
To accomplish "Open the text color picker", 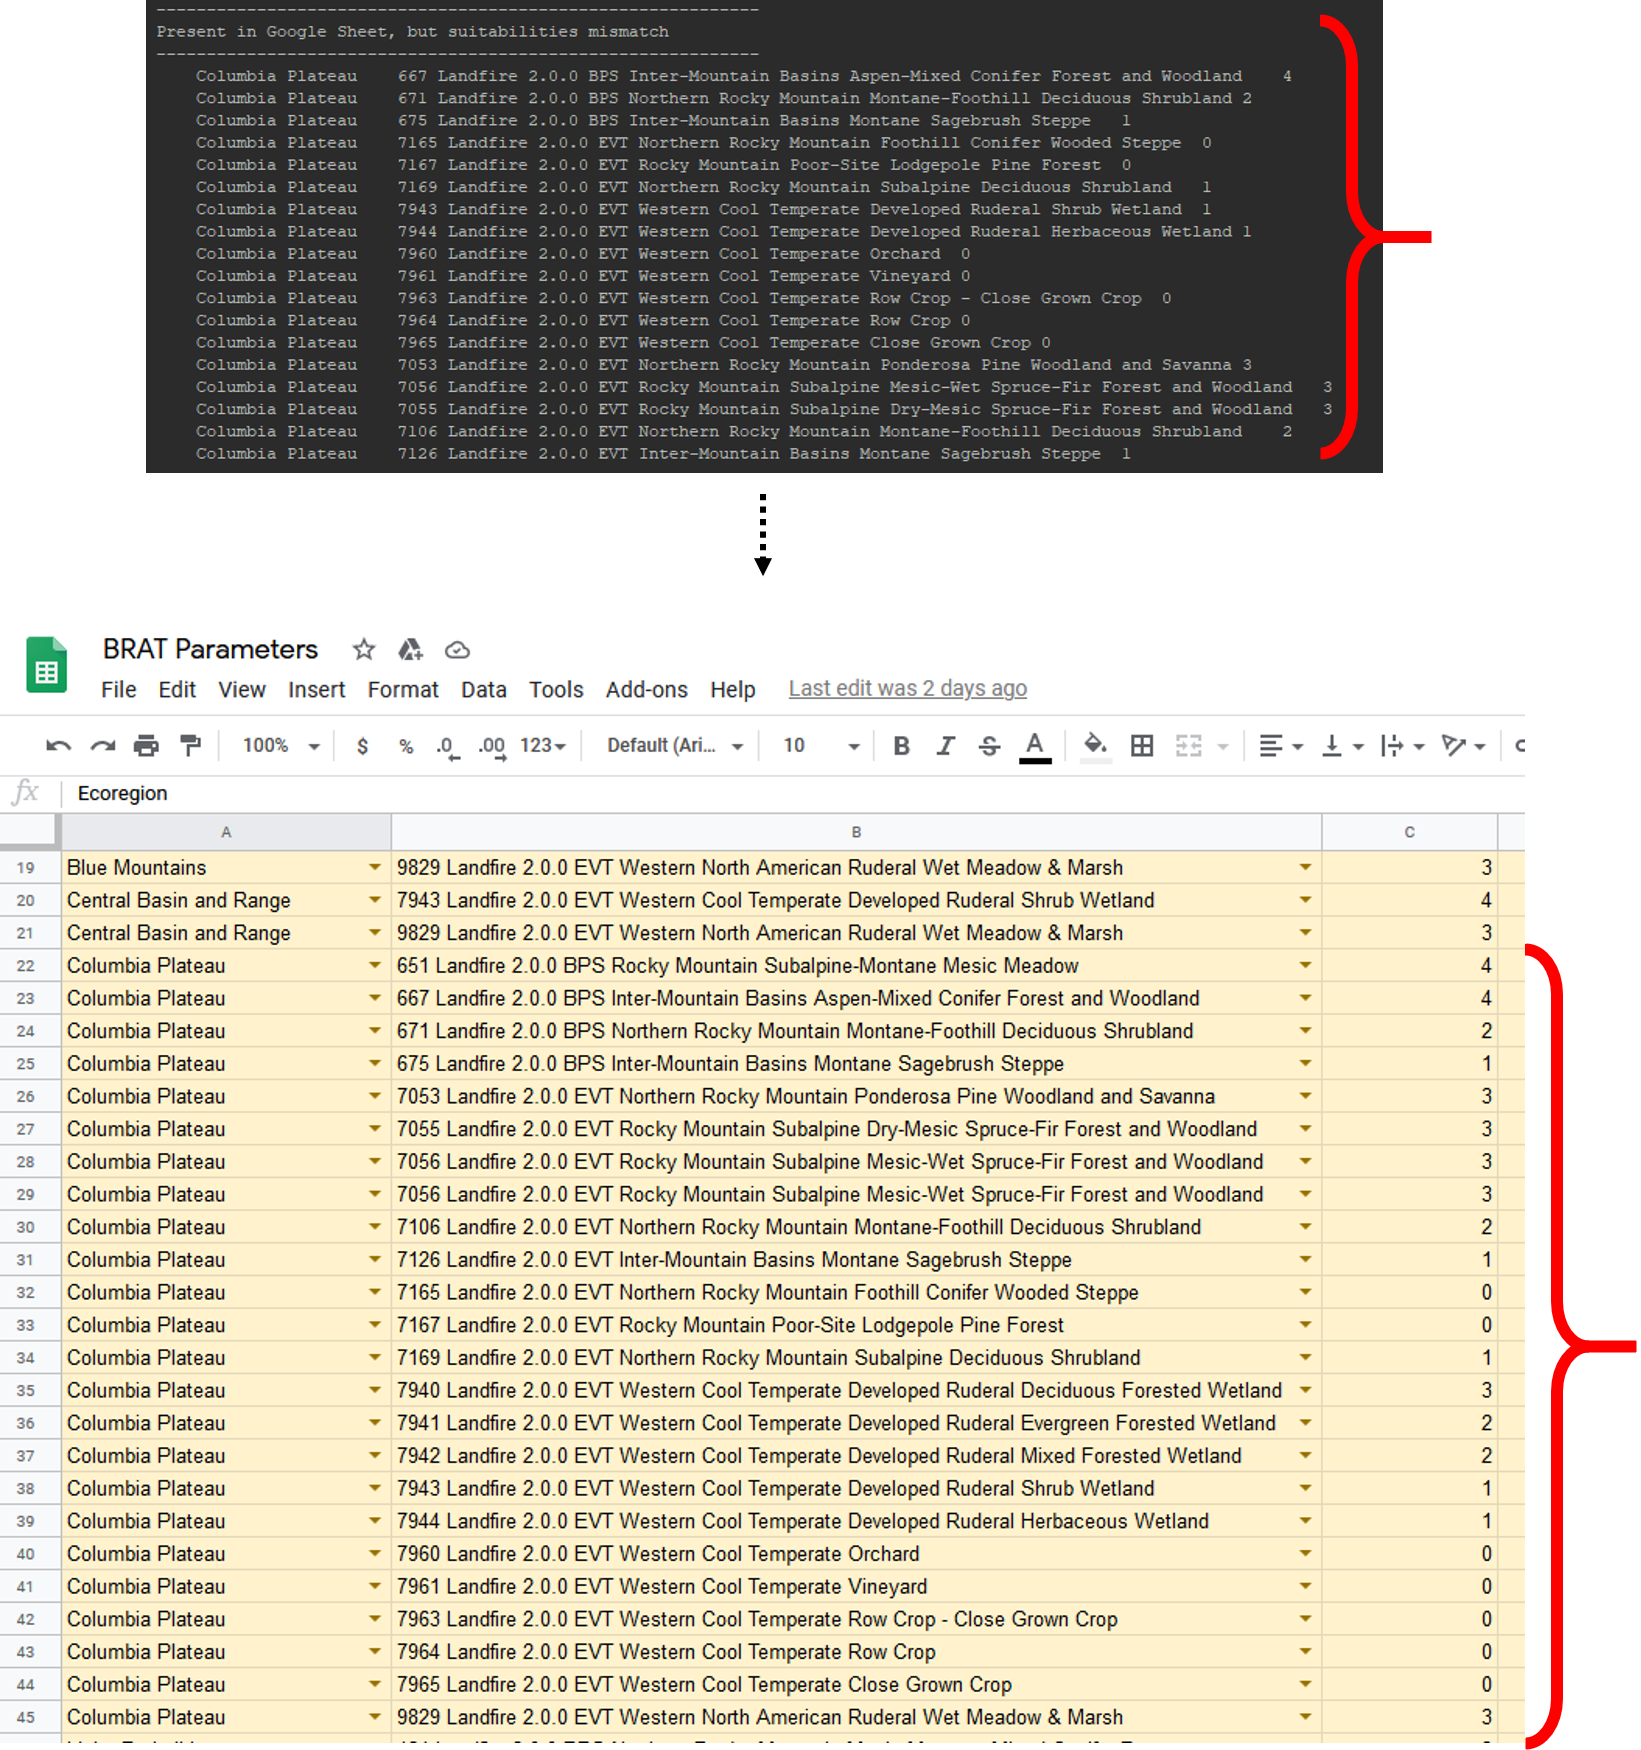I will (1035, 746).
